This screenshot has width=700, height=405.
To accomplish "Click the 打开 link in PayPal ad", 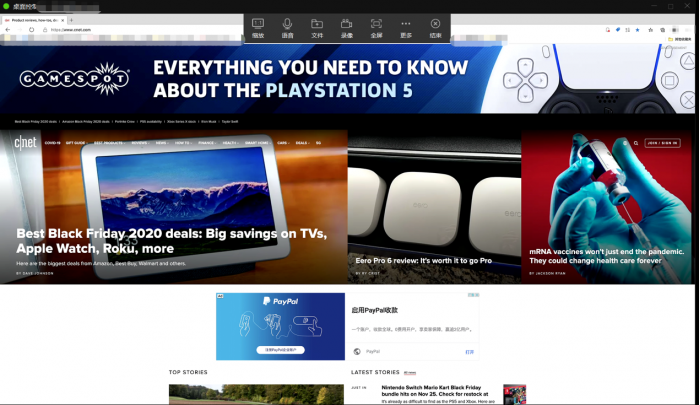I will point(469,352).
